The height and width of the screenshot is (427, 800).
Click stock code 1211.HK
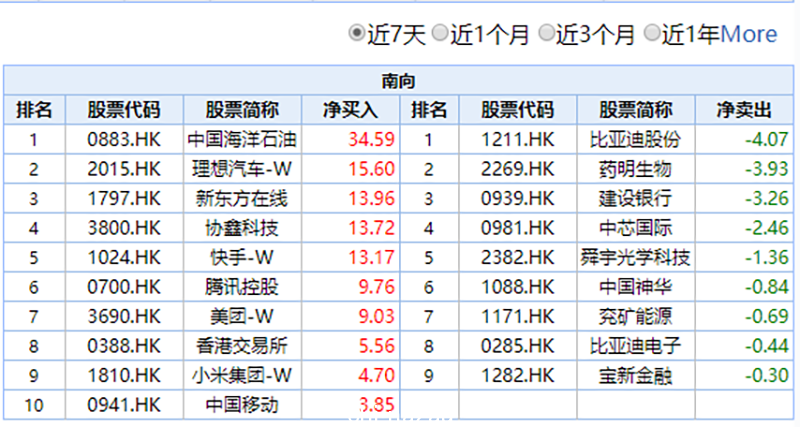[517, 139]
